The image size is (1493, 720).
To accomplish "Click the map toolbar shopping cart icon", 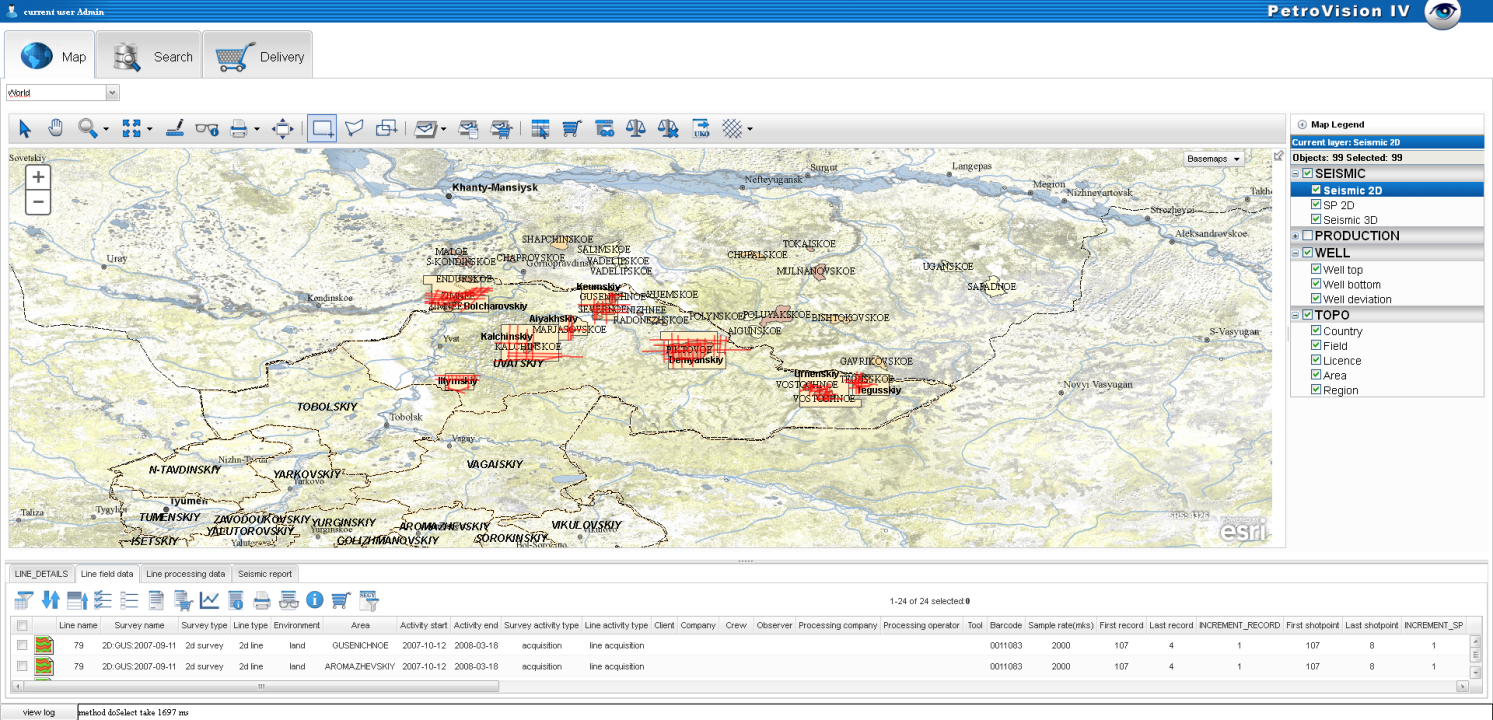I will 572,128.
